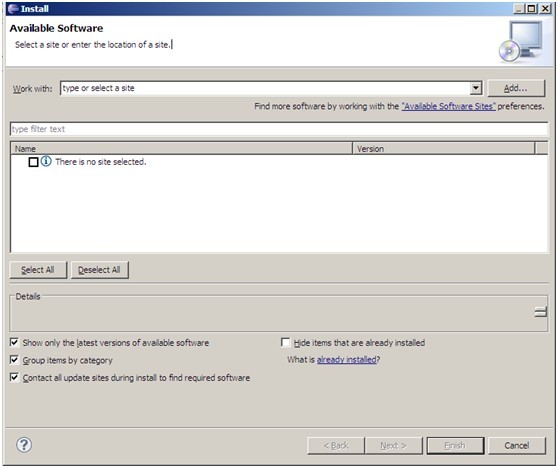Viewport: 558px width, 468px height.
Task: Tick the checkbox next to 'There is no site selected'
Action: click(33, 162)
